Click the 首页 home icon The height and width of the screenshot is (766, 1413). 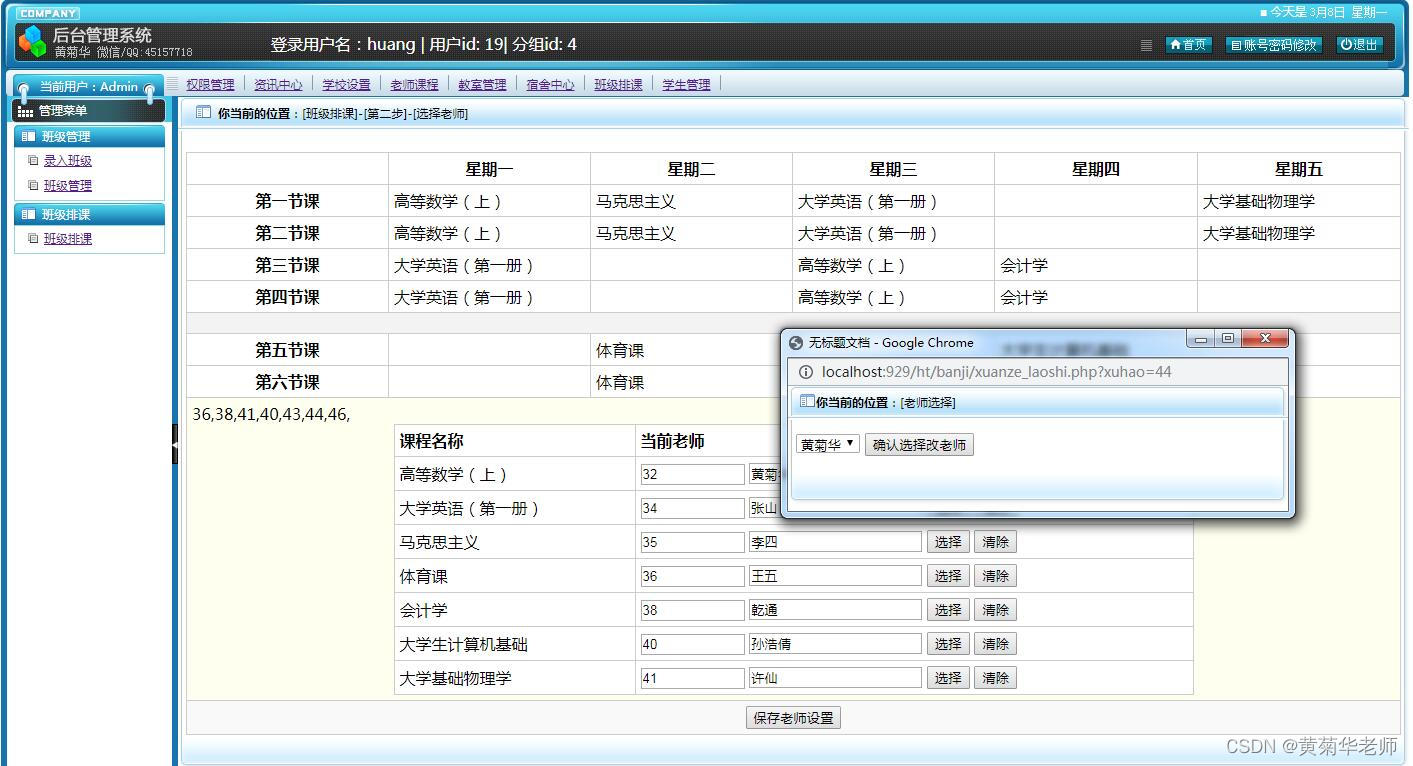coord(1175,44)
